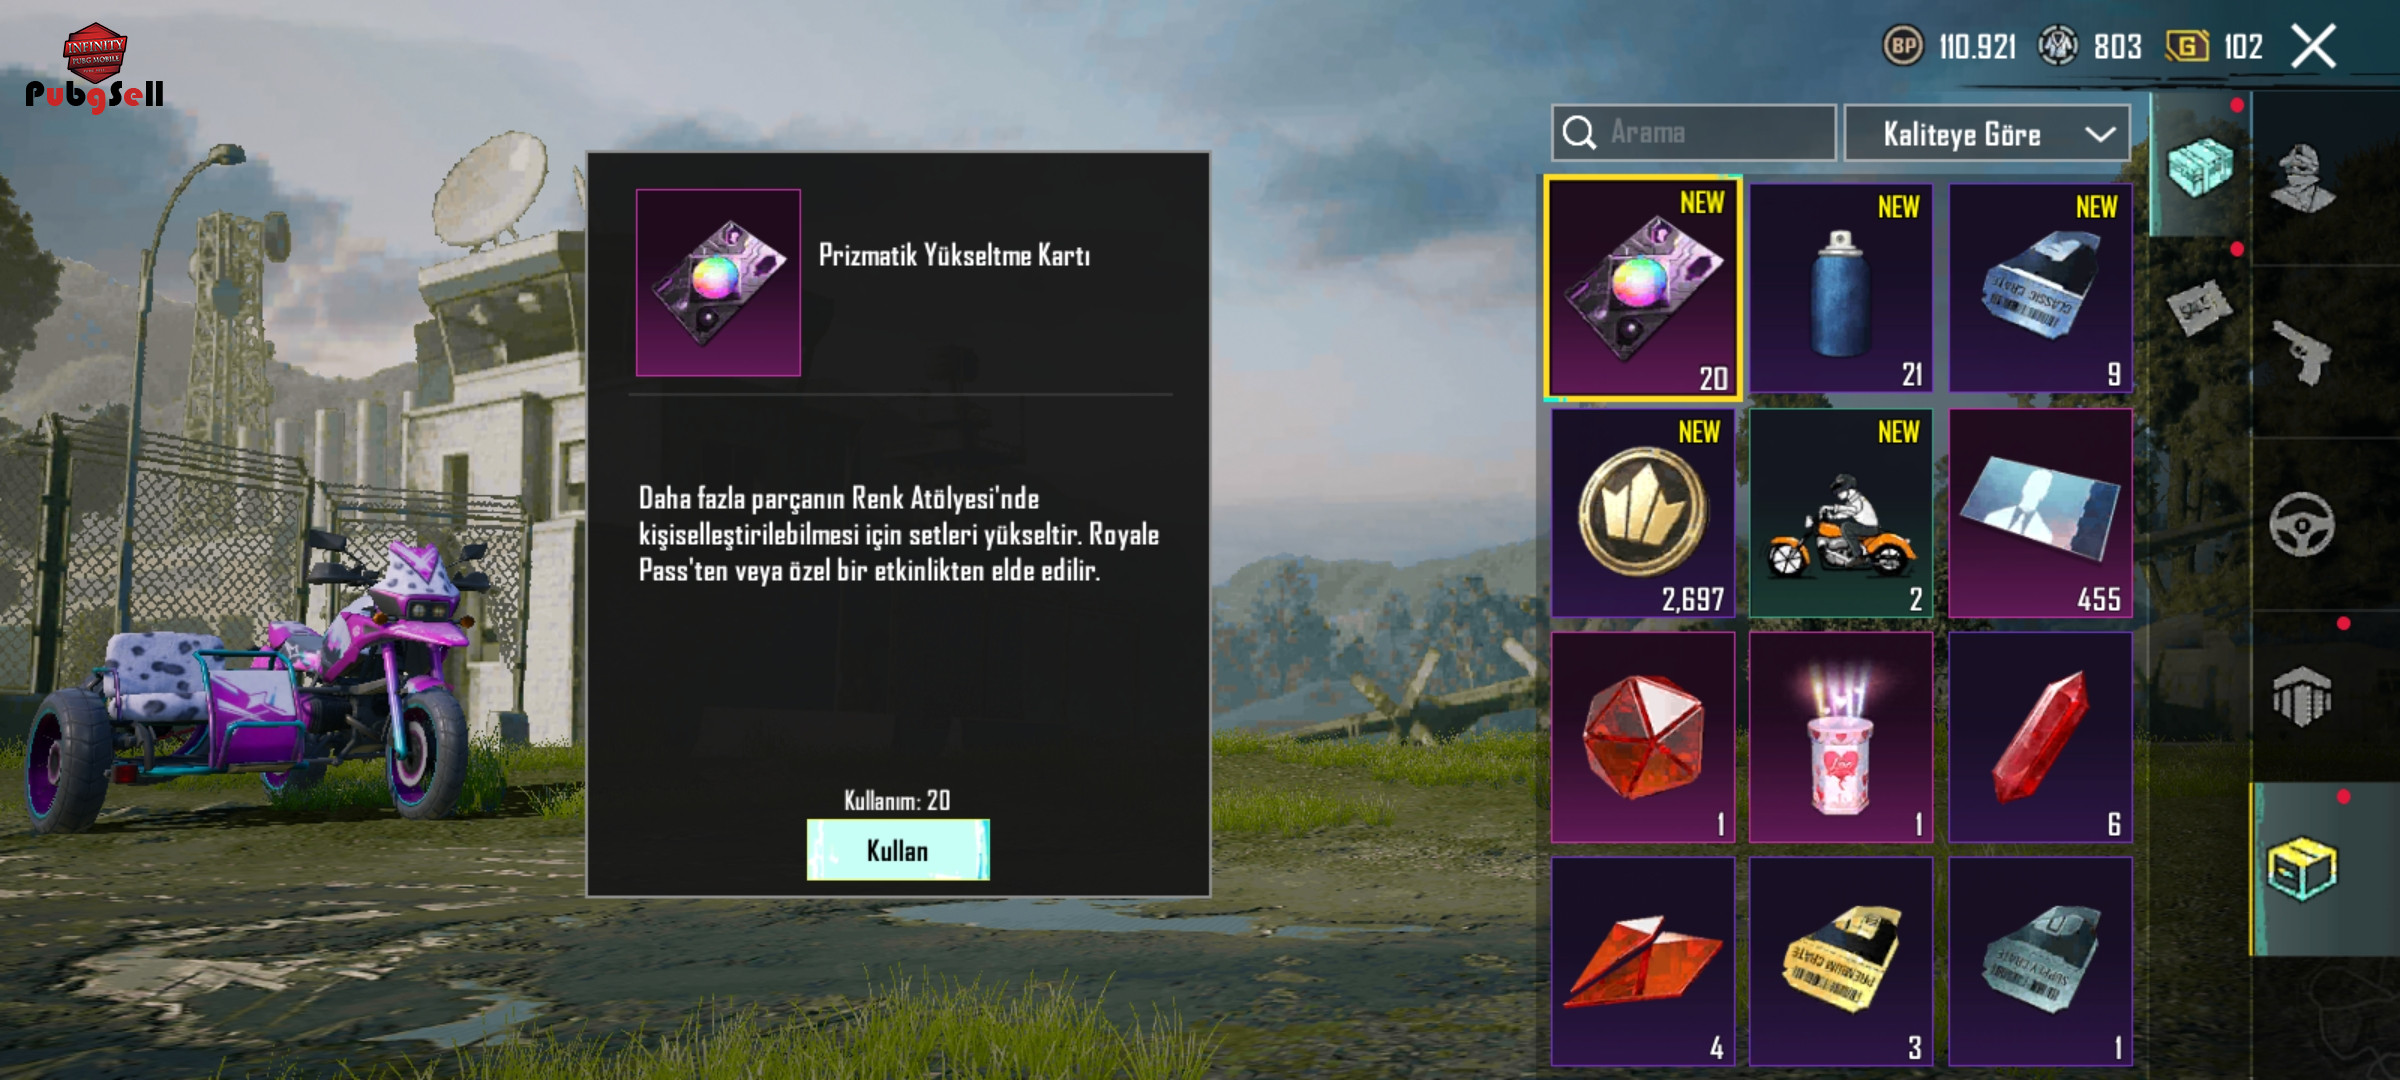Select the yellow premium crate coupon
This screenshot has width=2400, height=1080.
point(1841,961)
